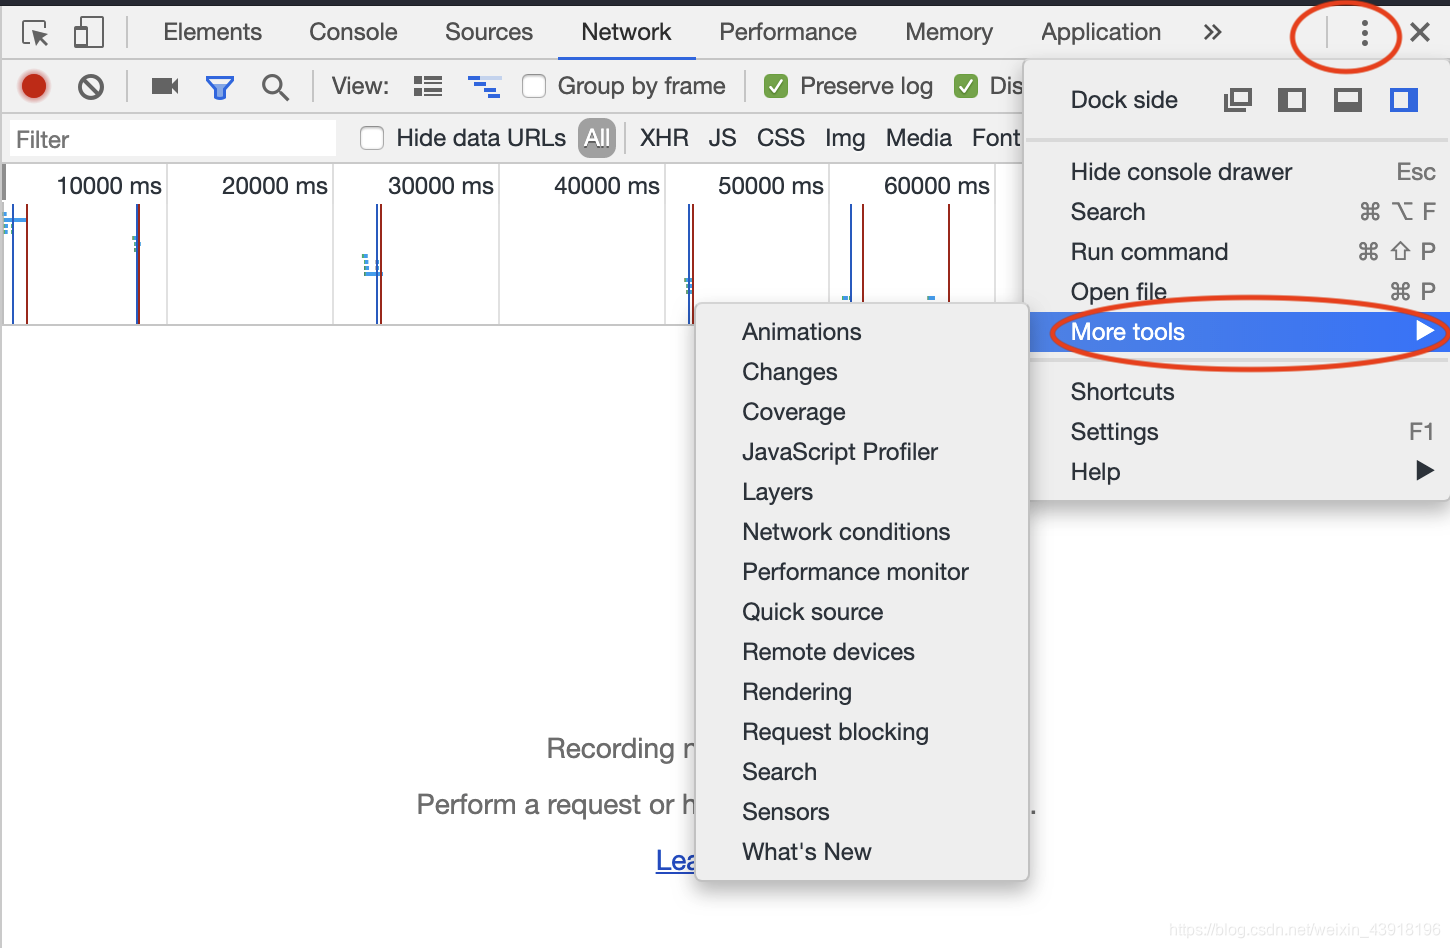The width and height of the screenshot is (1450, 948).
Task: Expand the Help submenu
Action: 1239,472
